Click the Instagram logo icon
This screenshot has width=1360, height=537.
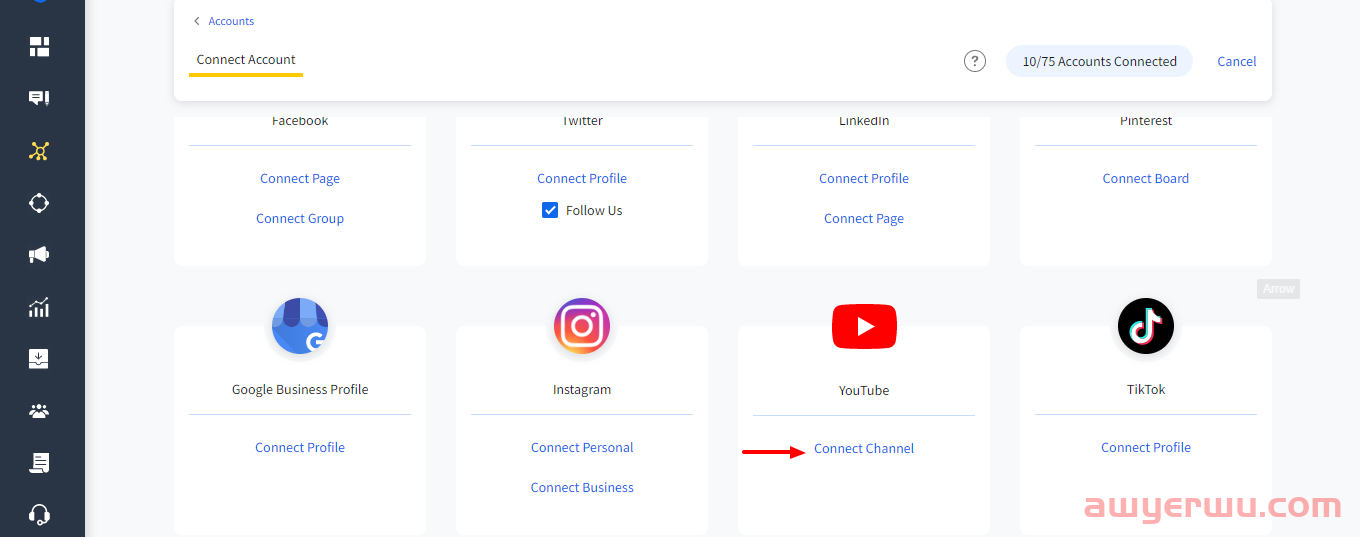point(582,326)
